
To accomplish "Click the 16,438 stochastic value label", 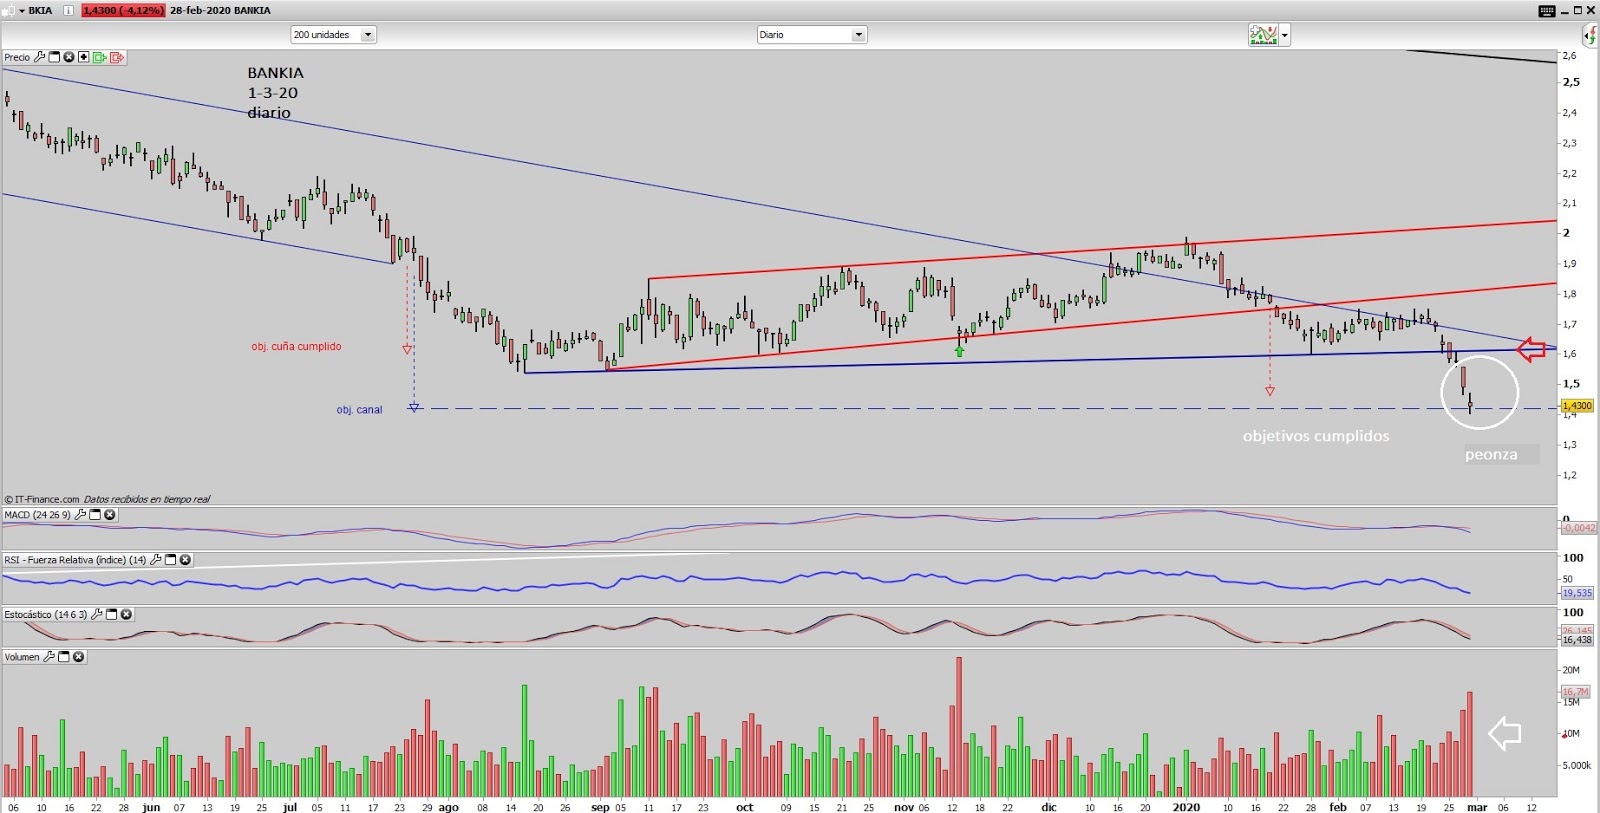I will [1577, 640].
